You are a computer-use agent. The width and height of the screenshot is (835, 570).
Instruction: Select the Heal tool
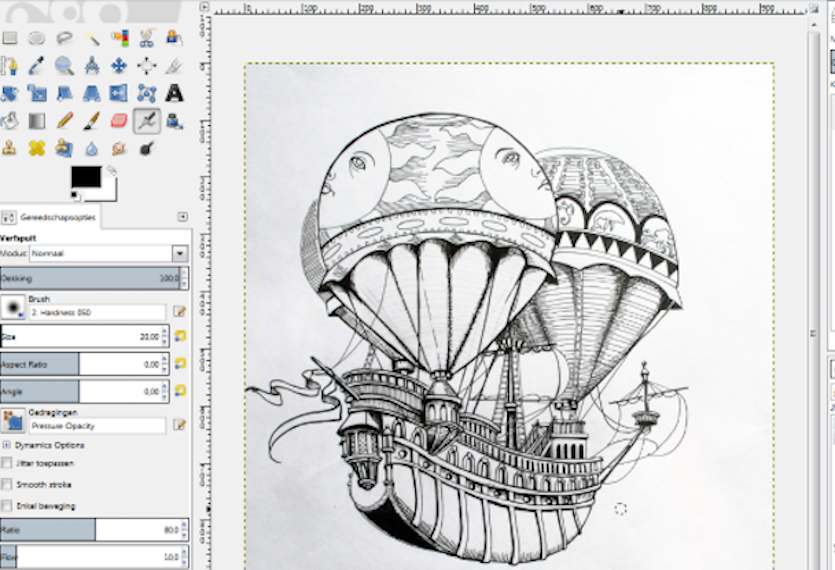37,148
